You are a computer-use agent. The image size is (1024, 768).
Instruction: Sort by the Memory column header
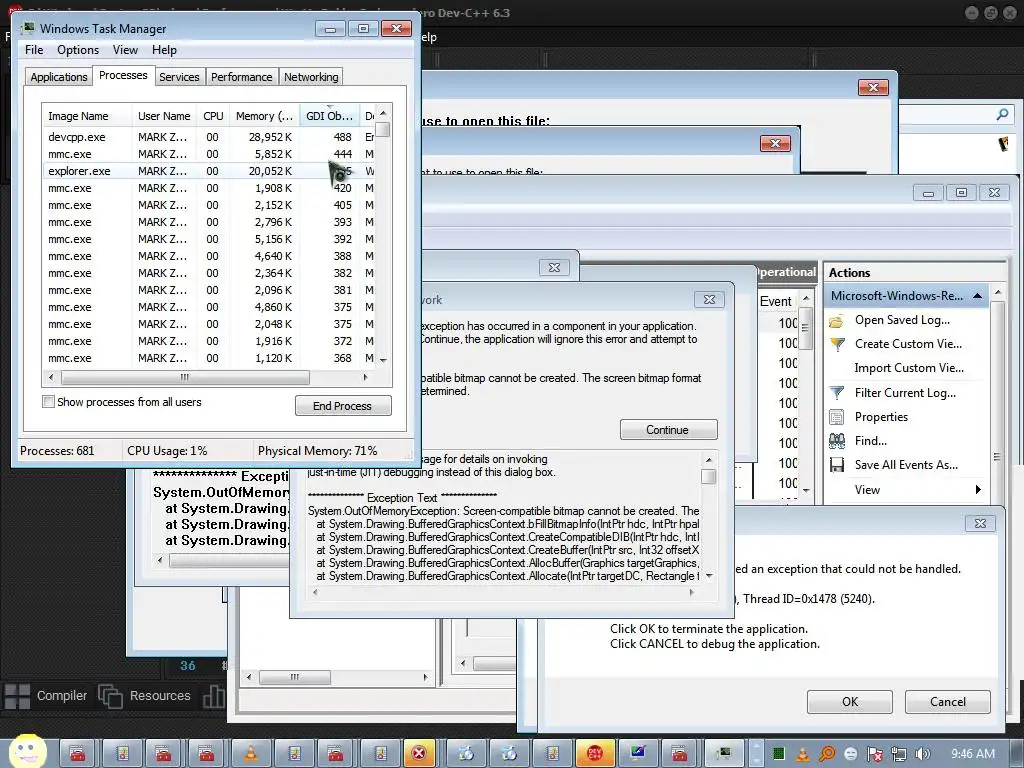click(x=264, y=116)
